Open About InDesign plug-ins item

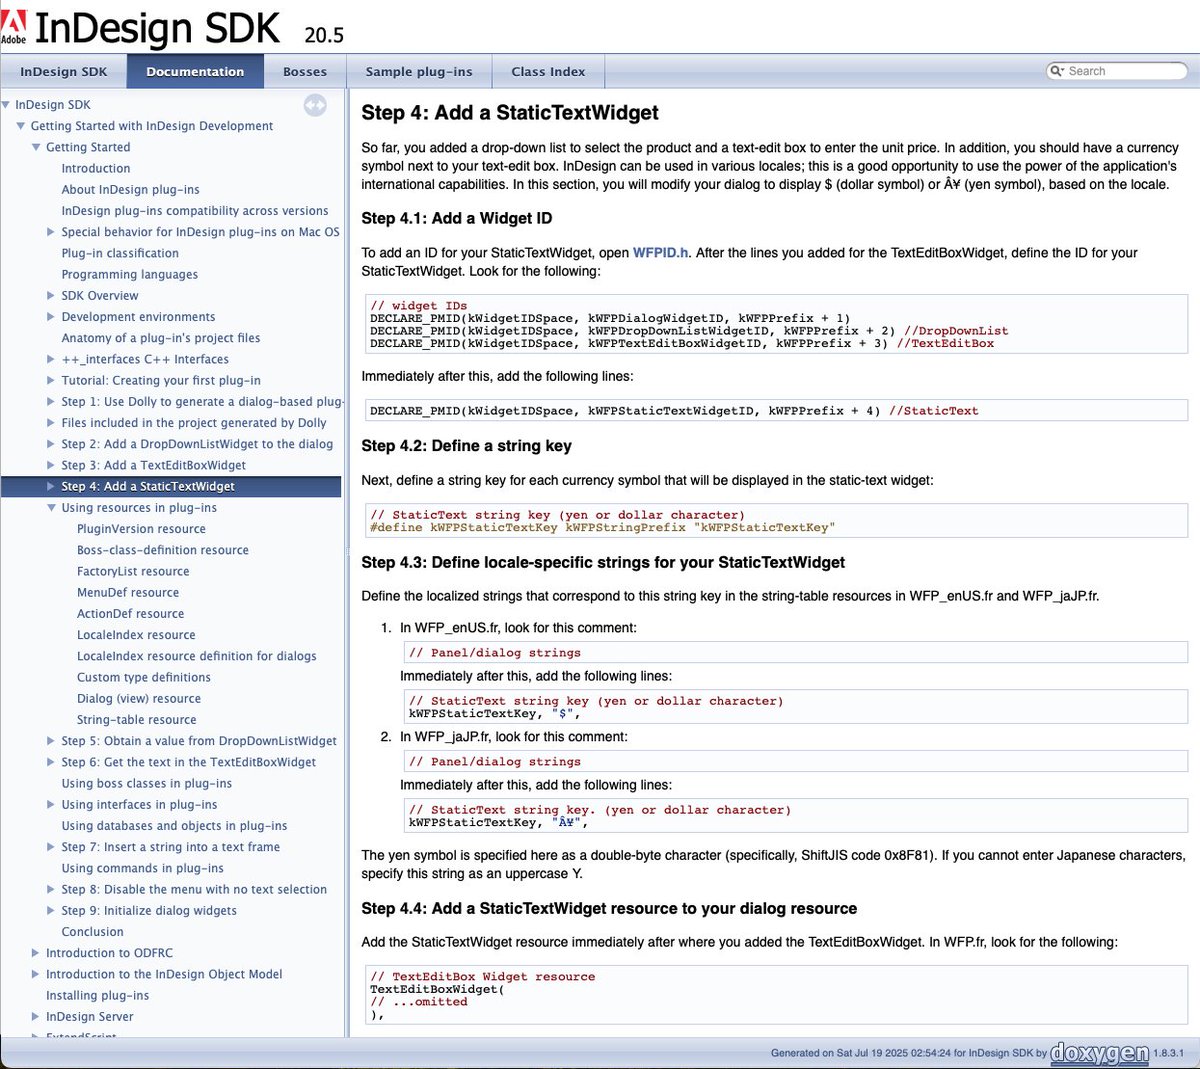[x=131, y=190]
